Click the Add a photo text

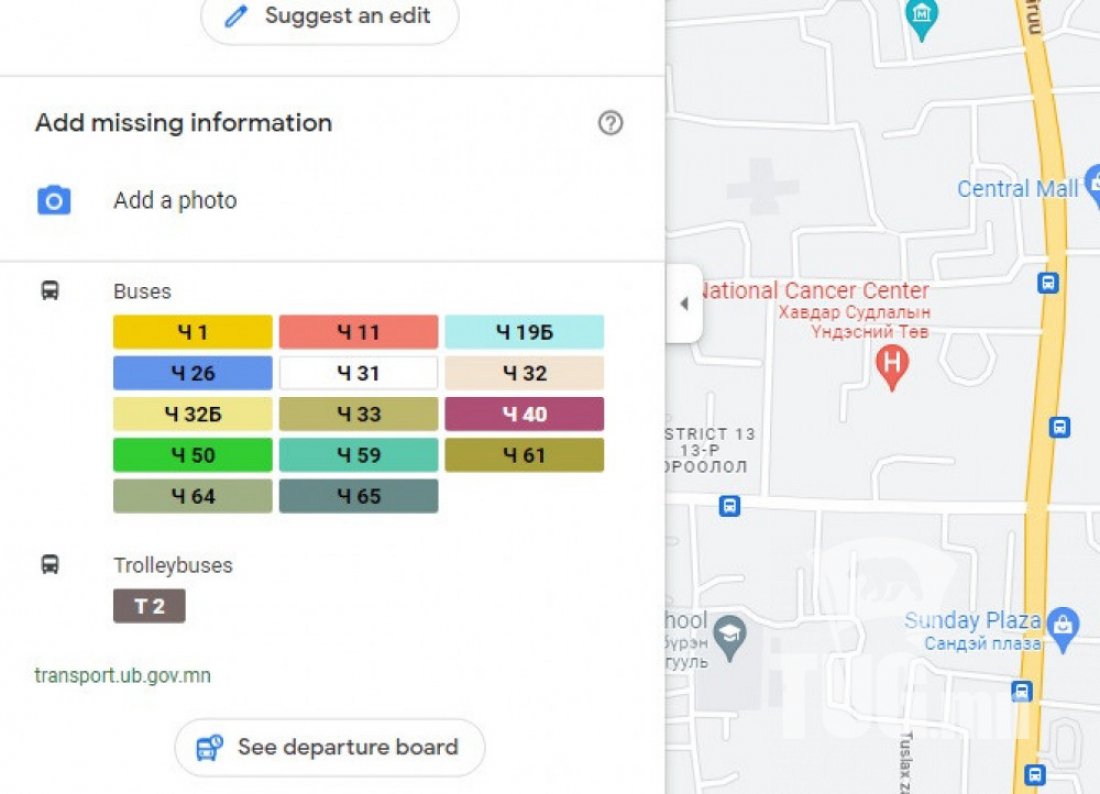(175, 201)
